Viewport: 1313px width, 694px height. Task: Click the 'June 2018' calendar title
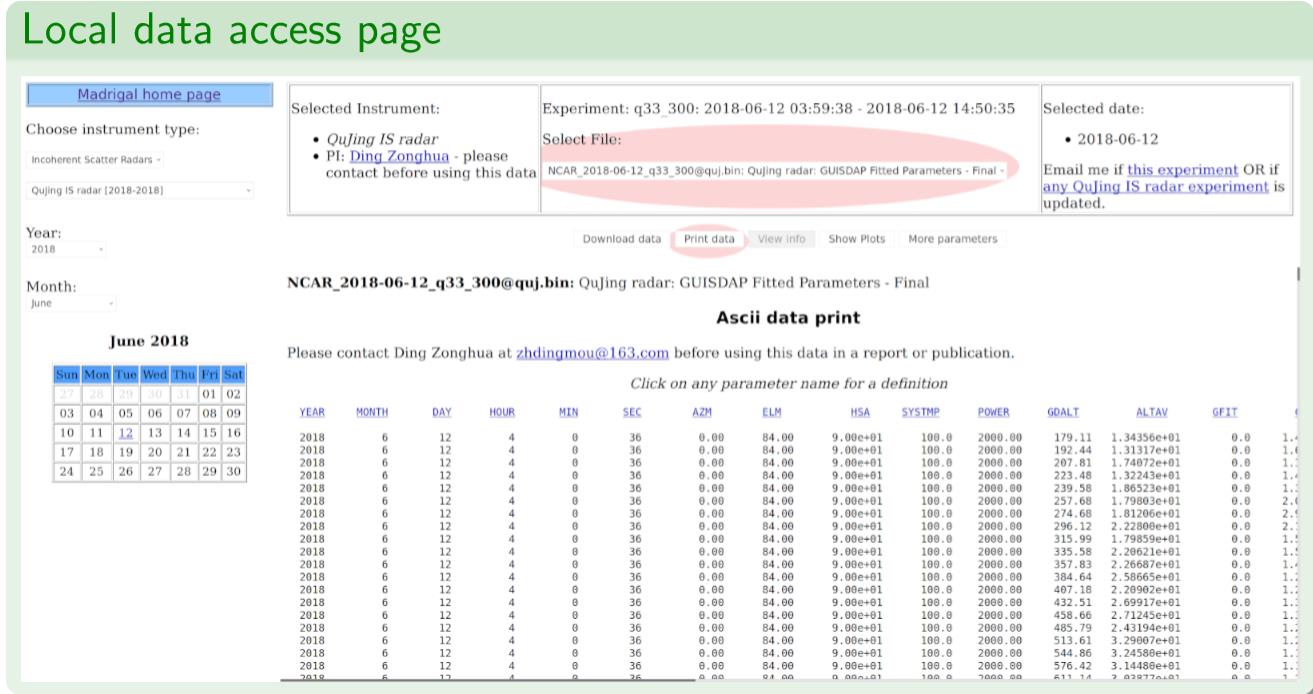coord(148,341)
